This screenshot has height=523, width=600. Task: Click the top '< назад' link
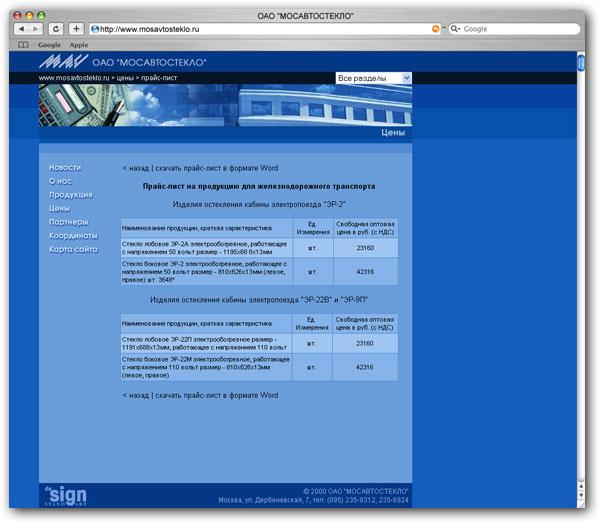(x=135, y=168)
